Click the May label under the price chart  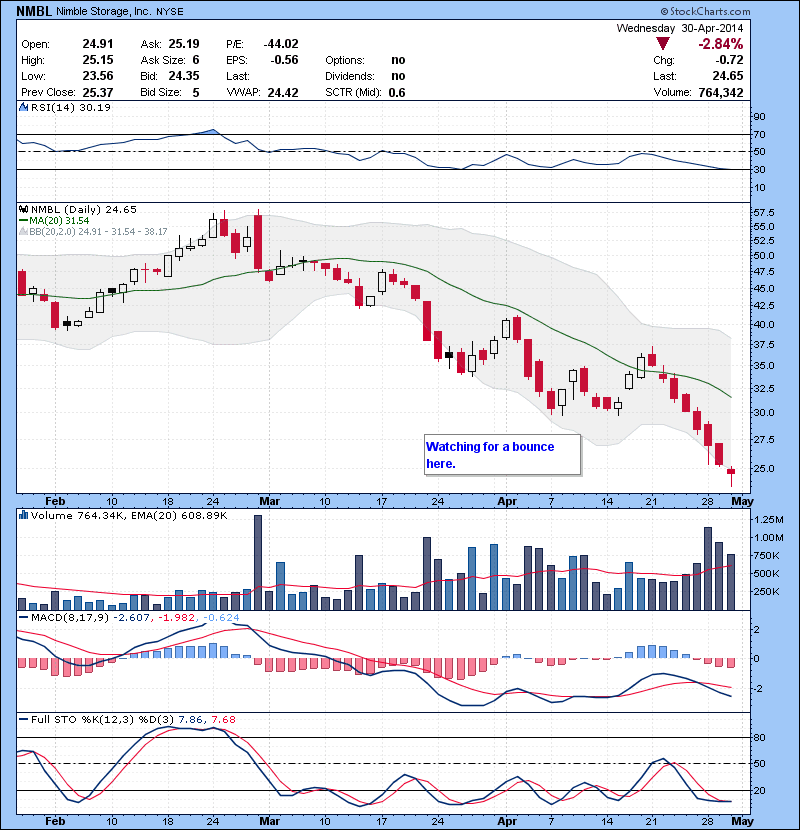(742, 501)
